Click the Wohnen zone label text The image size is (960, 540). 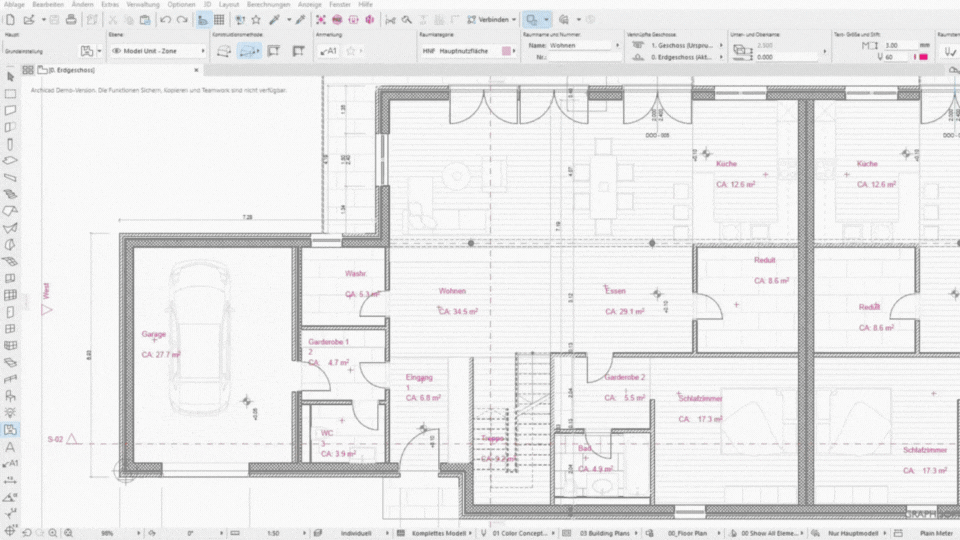(x=452, y=291)
